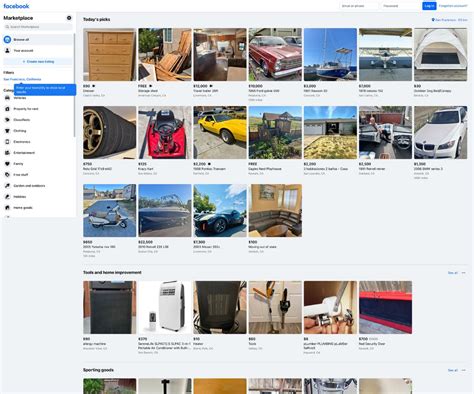Open the red Krazy Kart listing photo
474x394 pixels.
point(165,132)
